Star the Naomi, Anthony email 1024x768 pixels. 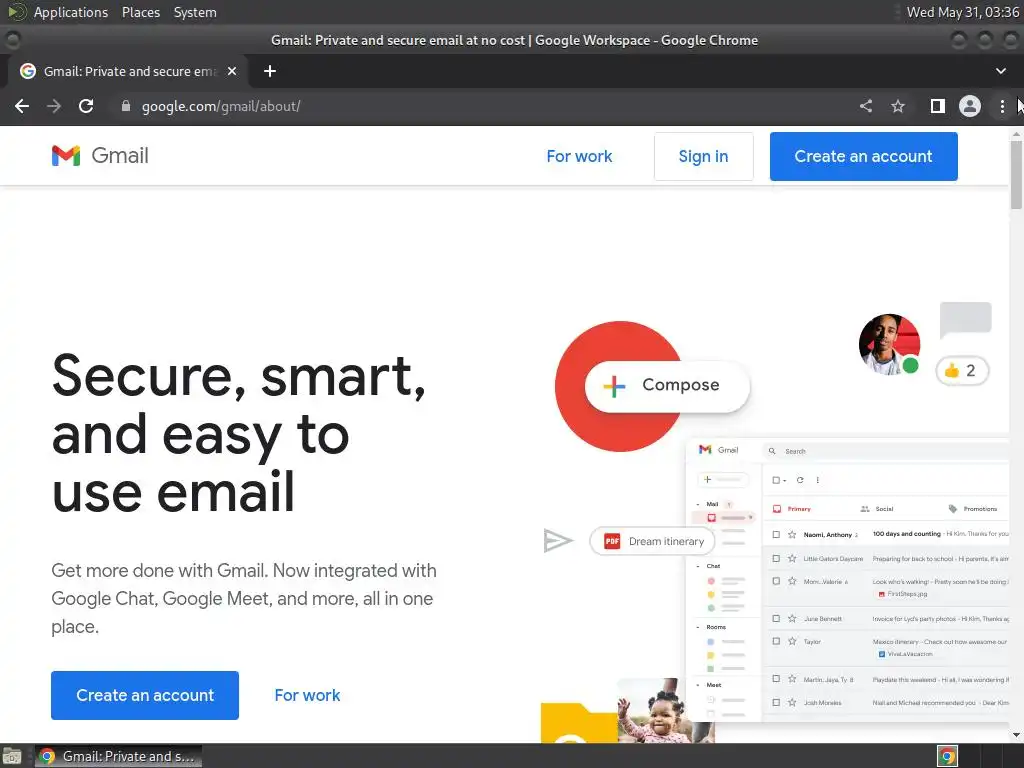[792, 534]
